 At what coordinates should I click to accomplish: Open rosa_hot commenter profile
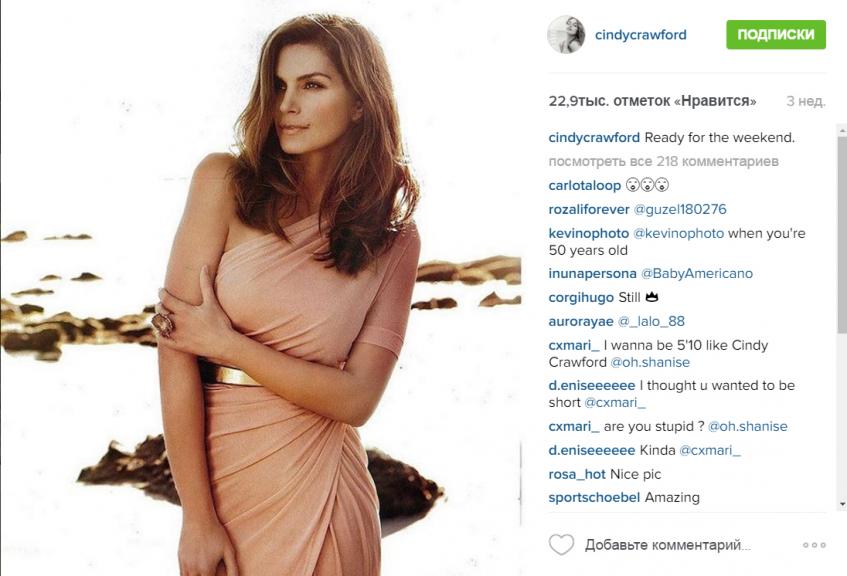tap(577, 474)
